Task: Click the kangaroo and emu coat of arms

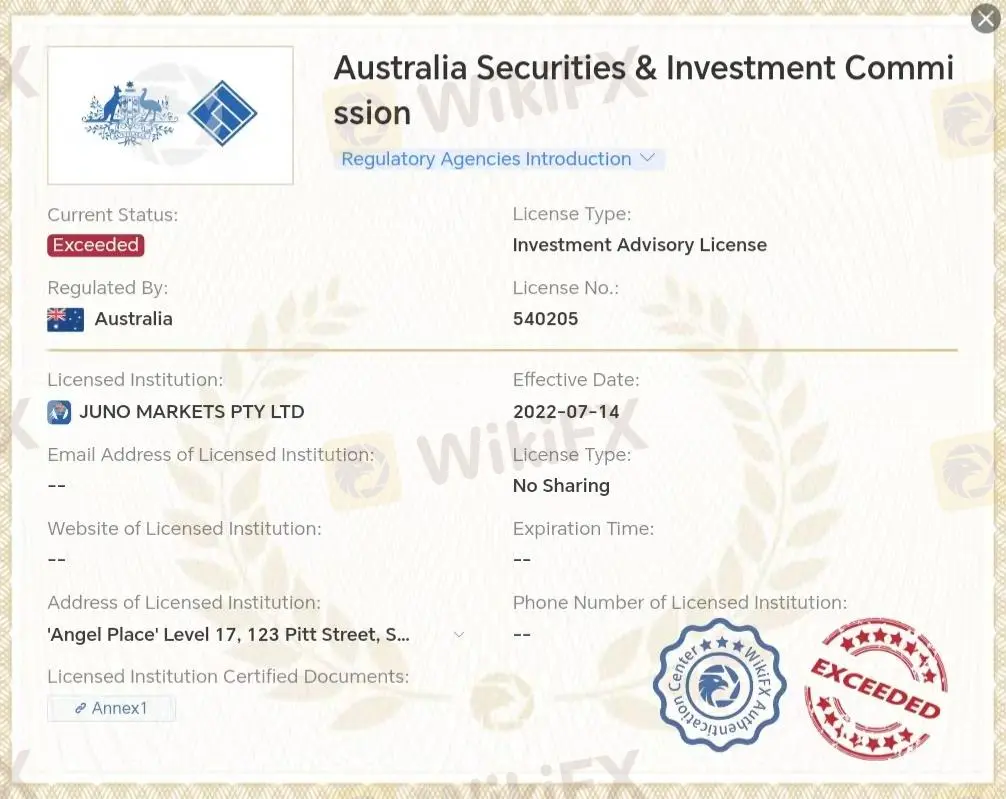Action: (x=130, y=115)
